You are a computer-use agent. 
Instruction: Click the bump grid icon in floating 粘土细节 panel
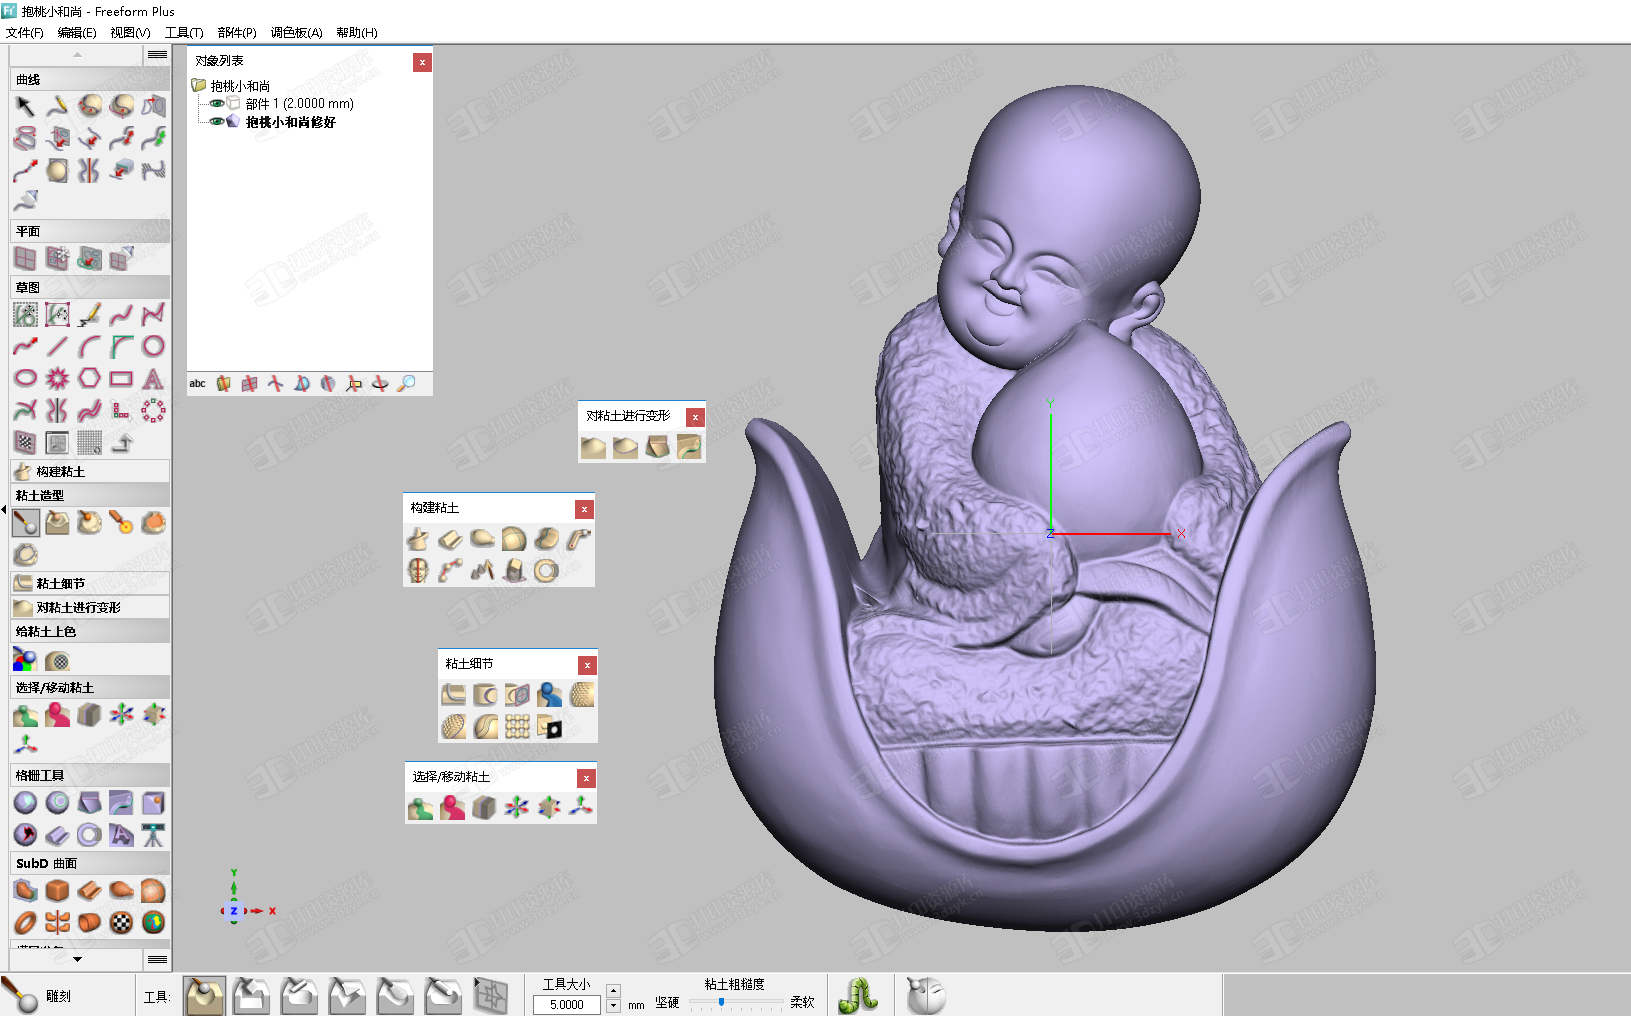coord(517,727)
